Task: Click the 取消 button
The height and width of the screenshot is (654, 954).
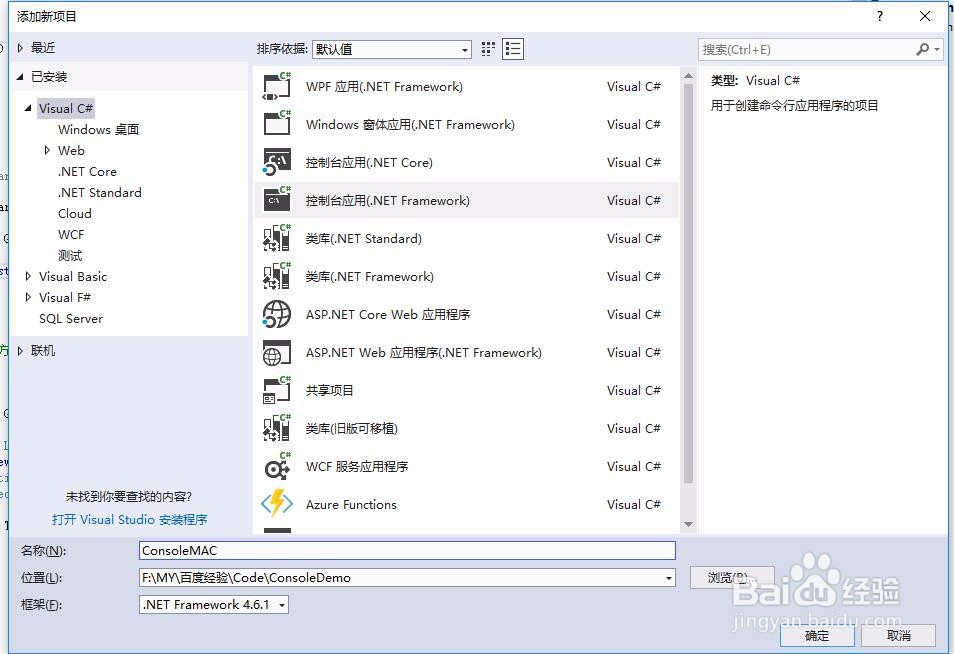Action: click(x=899, y=636)
